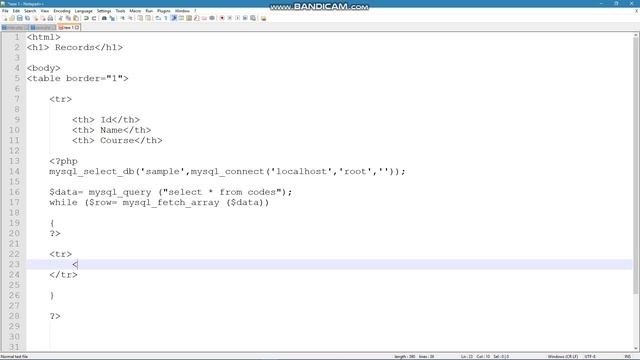Click the scrollbar down arrow
This screenshot has width=640, height=360.
(x=636, y=348)
